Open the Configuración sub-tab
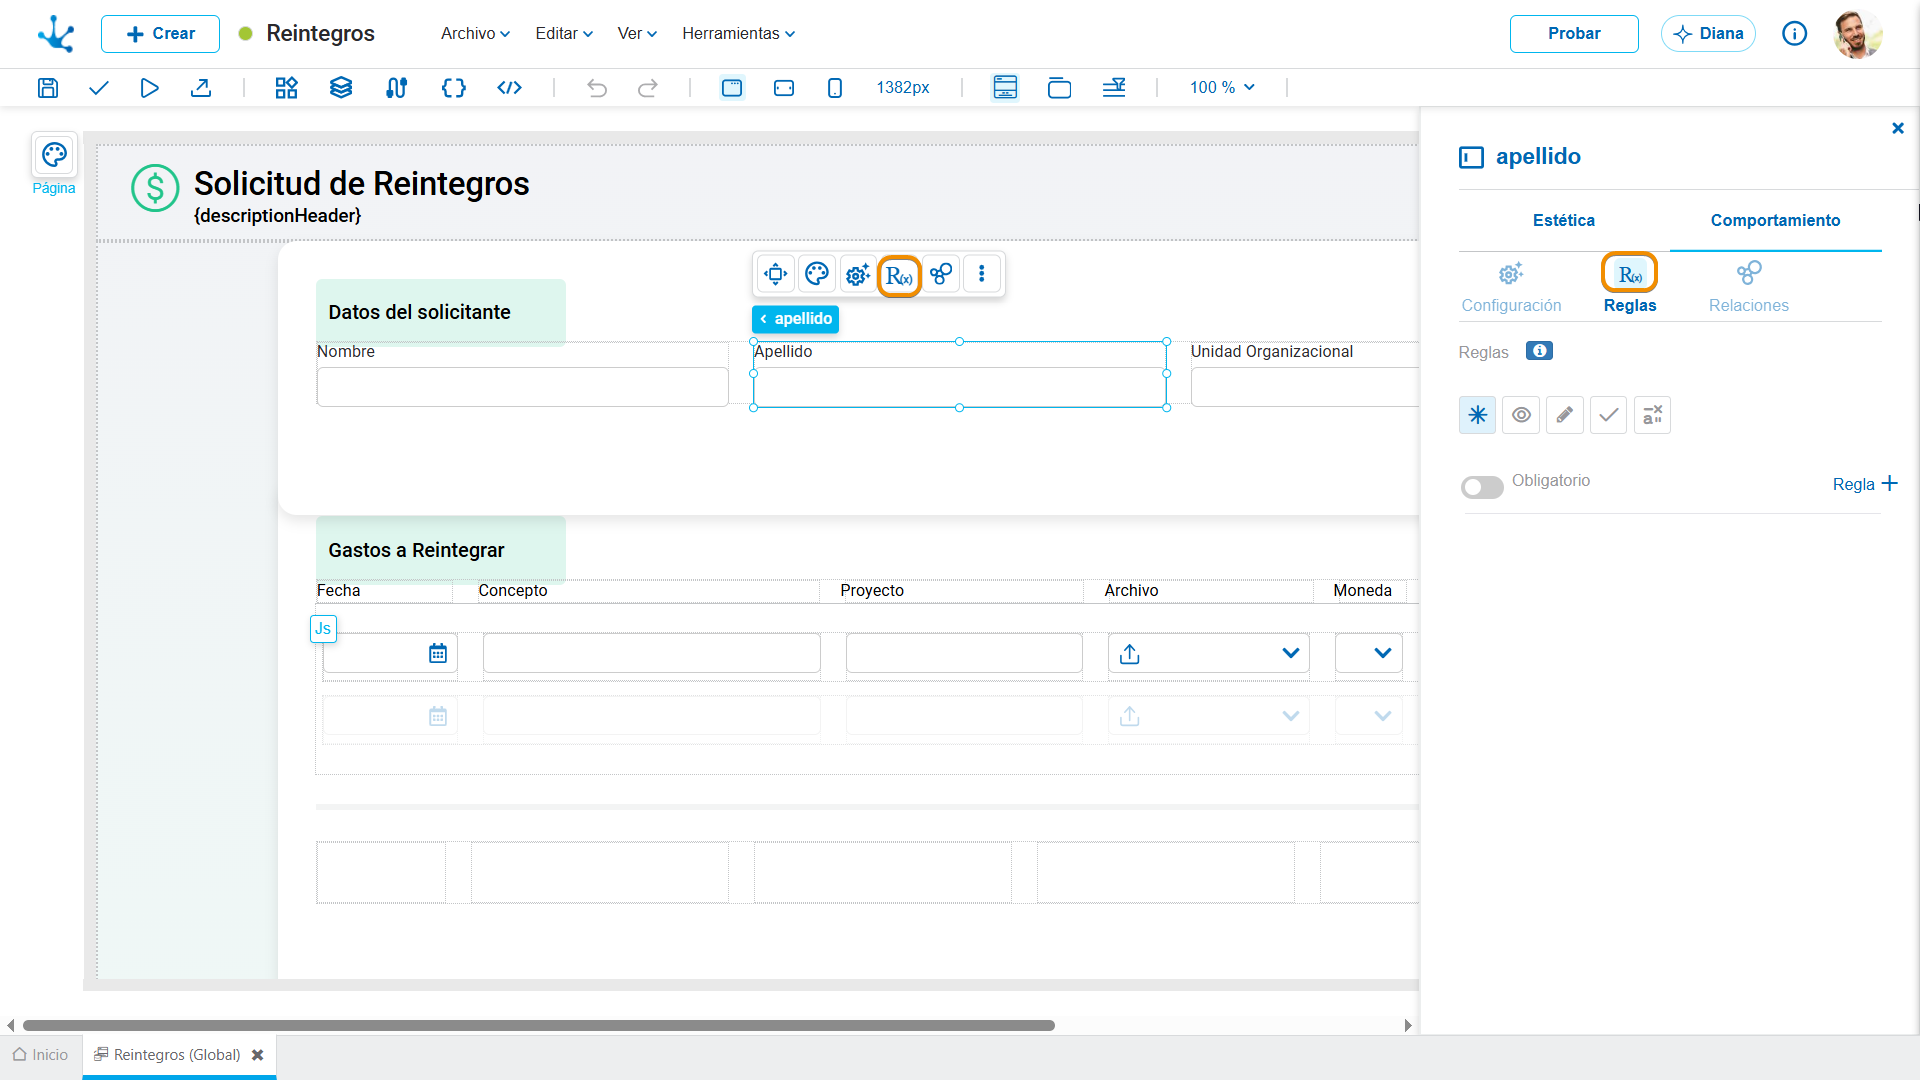Screen dimensions: 1920x1080 click(1511, 287)
